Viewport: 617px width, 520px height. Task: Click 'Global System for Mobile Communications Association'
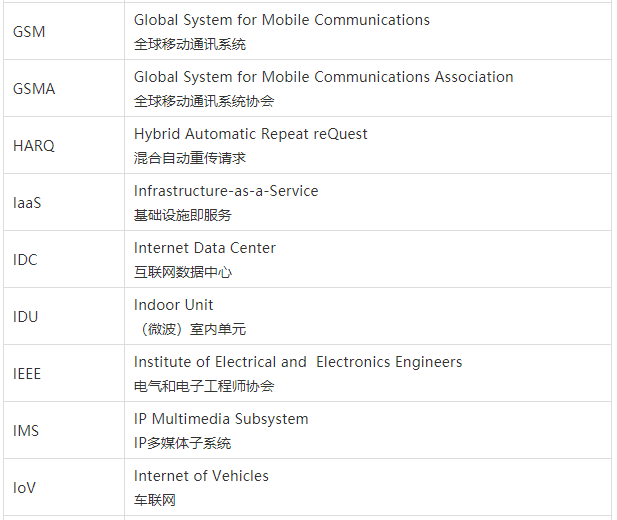point(323,77)
